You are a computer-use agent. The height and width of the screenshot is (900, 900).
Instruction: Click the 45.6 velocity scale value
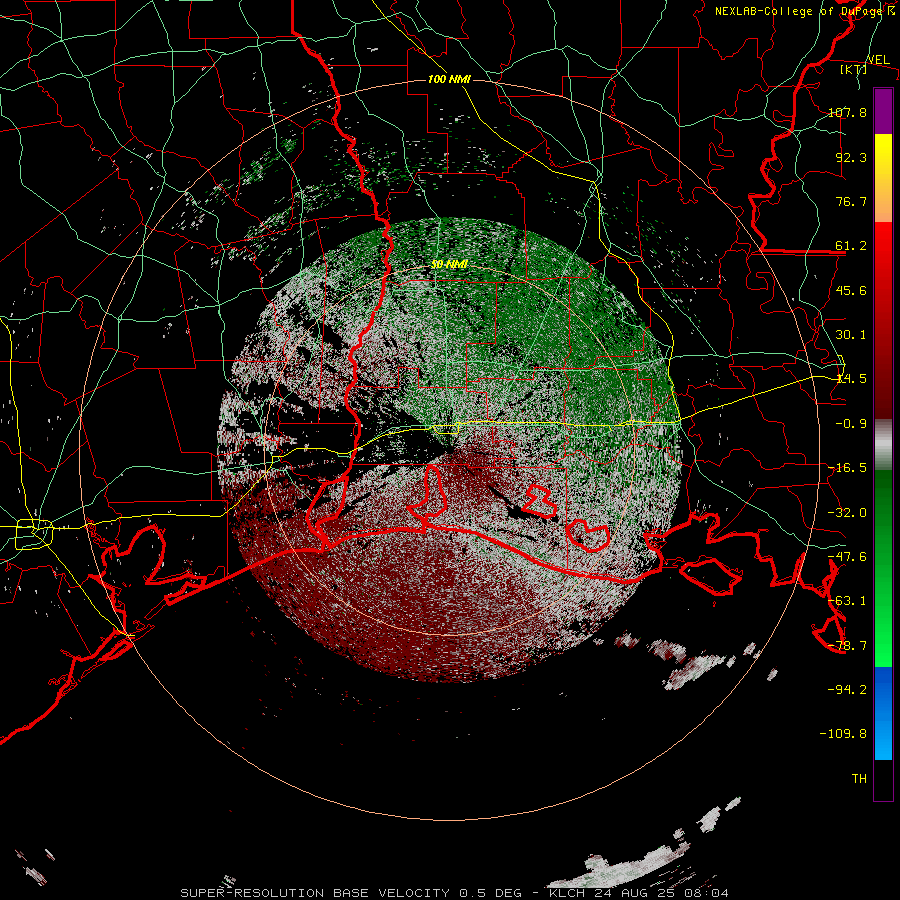tap(851, 290)
